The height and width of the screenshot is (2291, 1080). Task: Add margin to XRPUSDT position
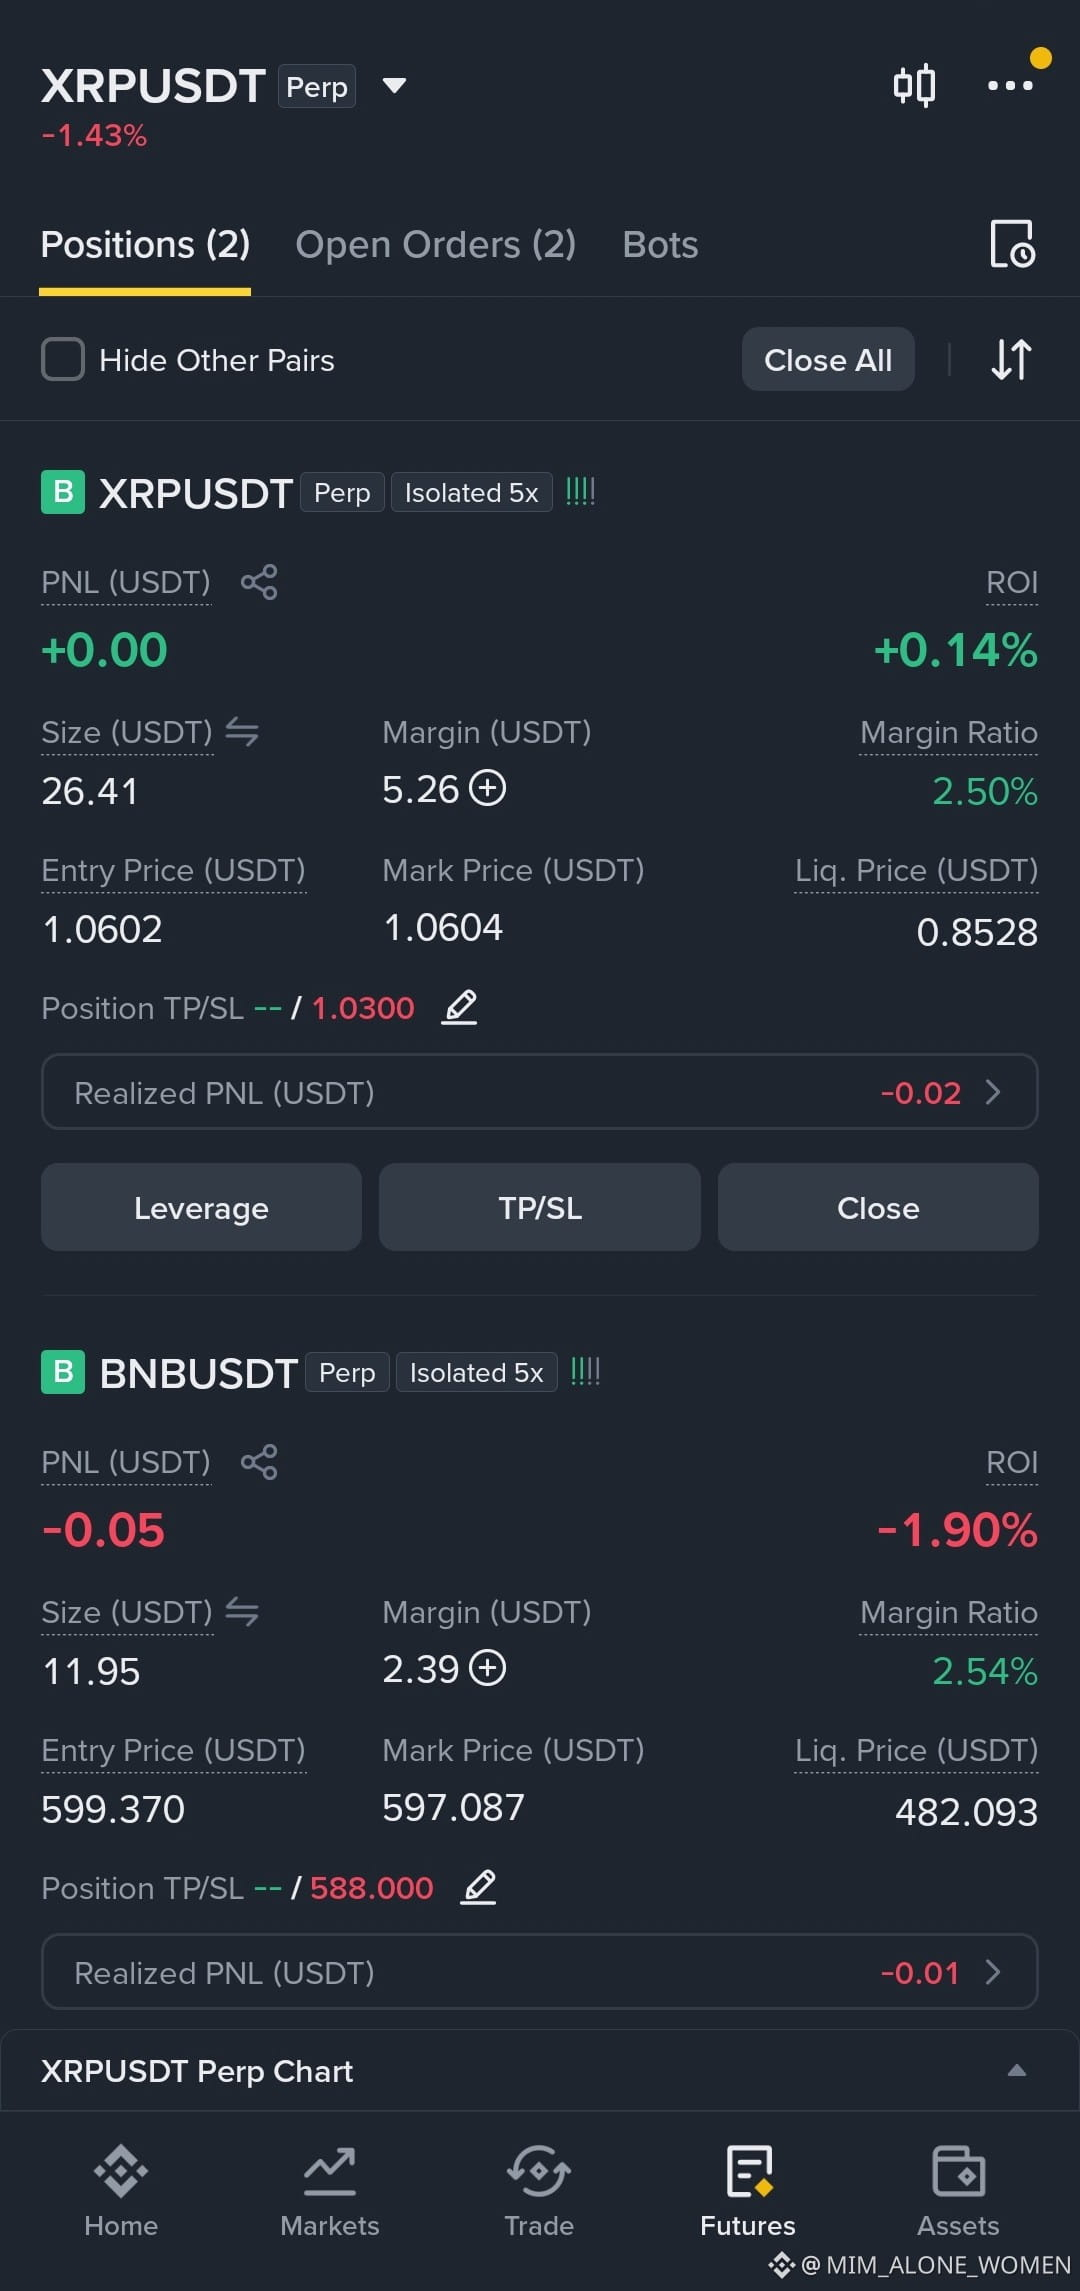pos(488,788)
